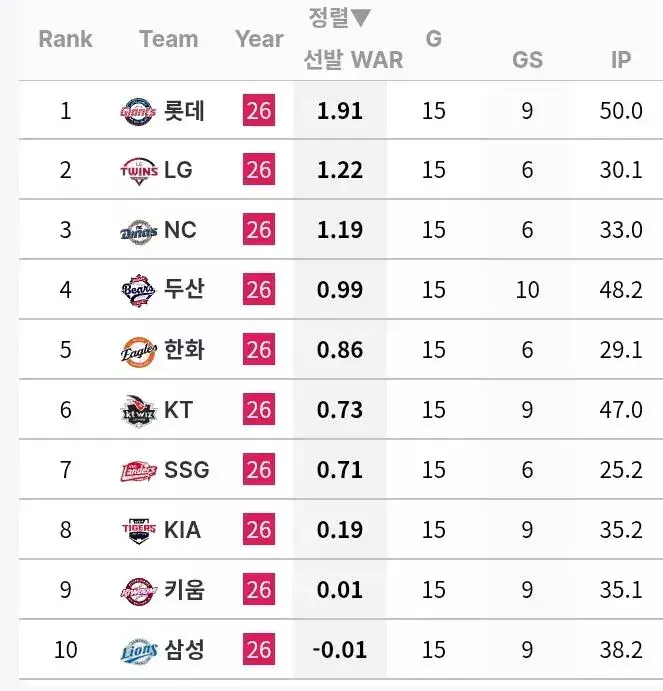Click the Rank column header

point(65,39)
